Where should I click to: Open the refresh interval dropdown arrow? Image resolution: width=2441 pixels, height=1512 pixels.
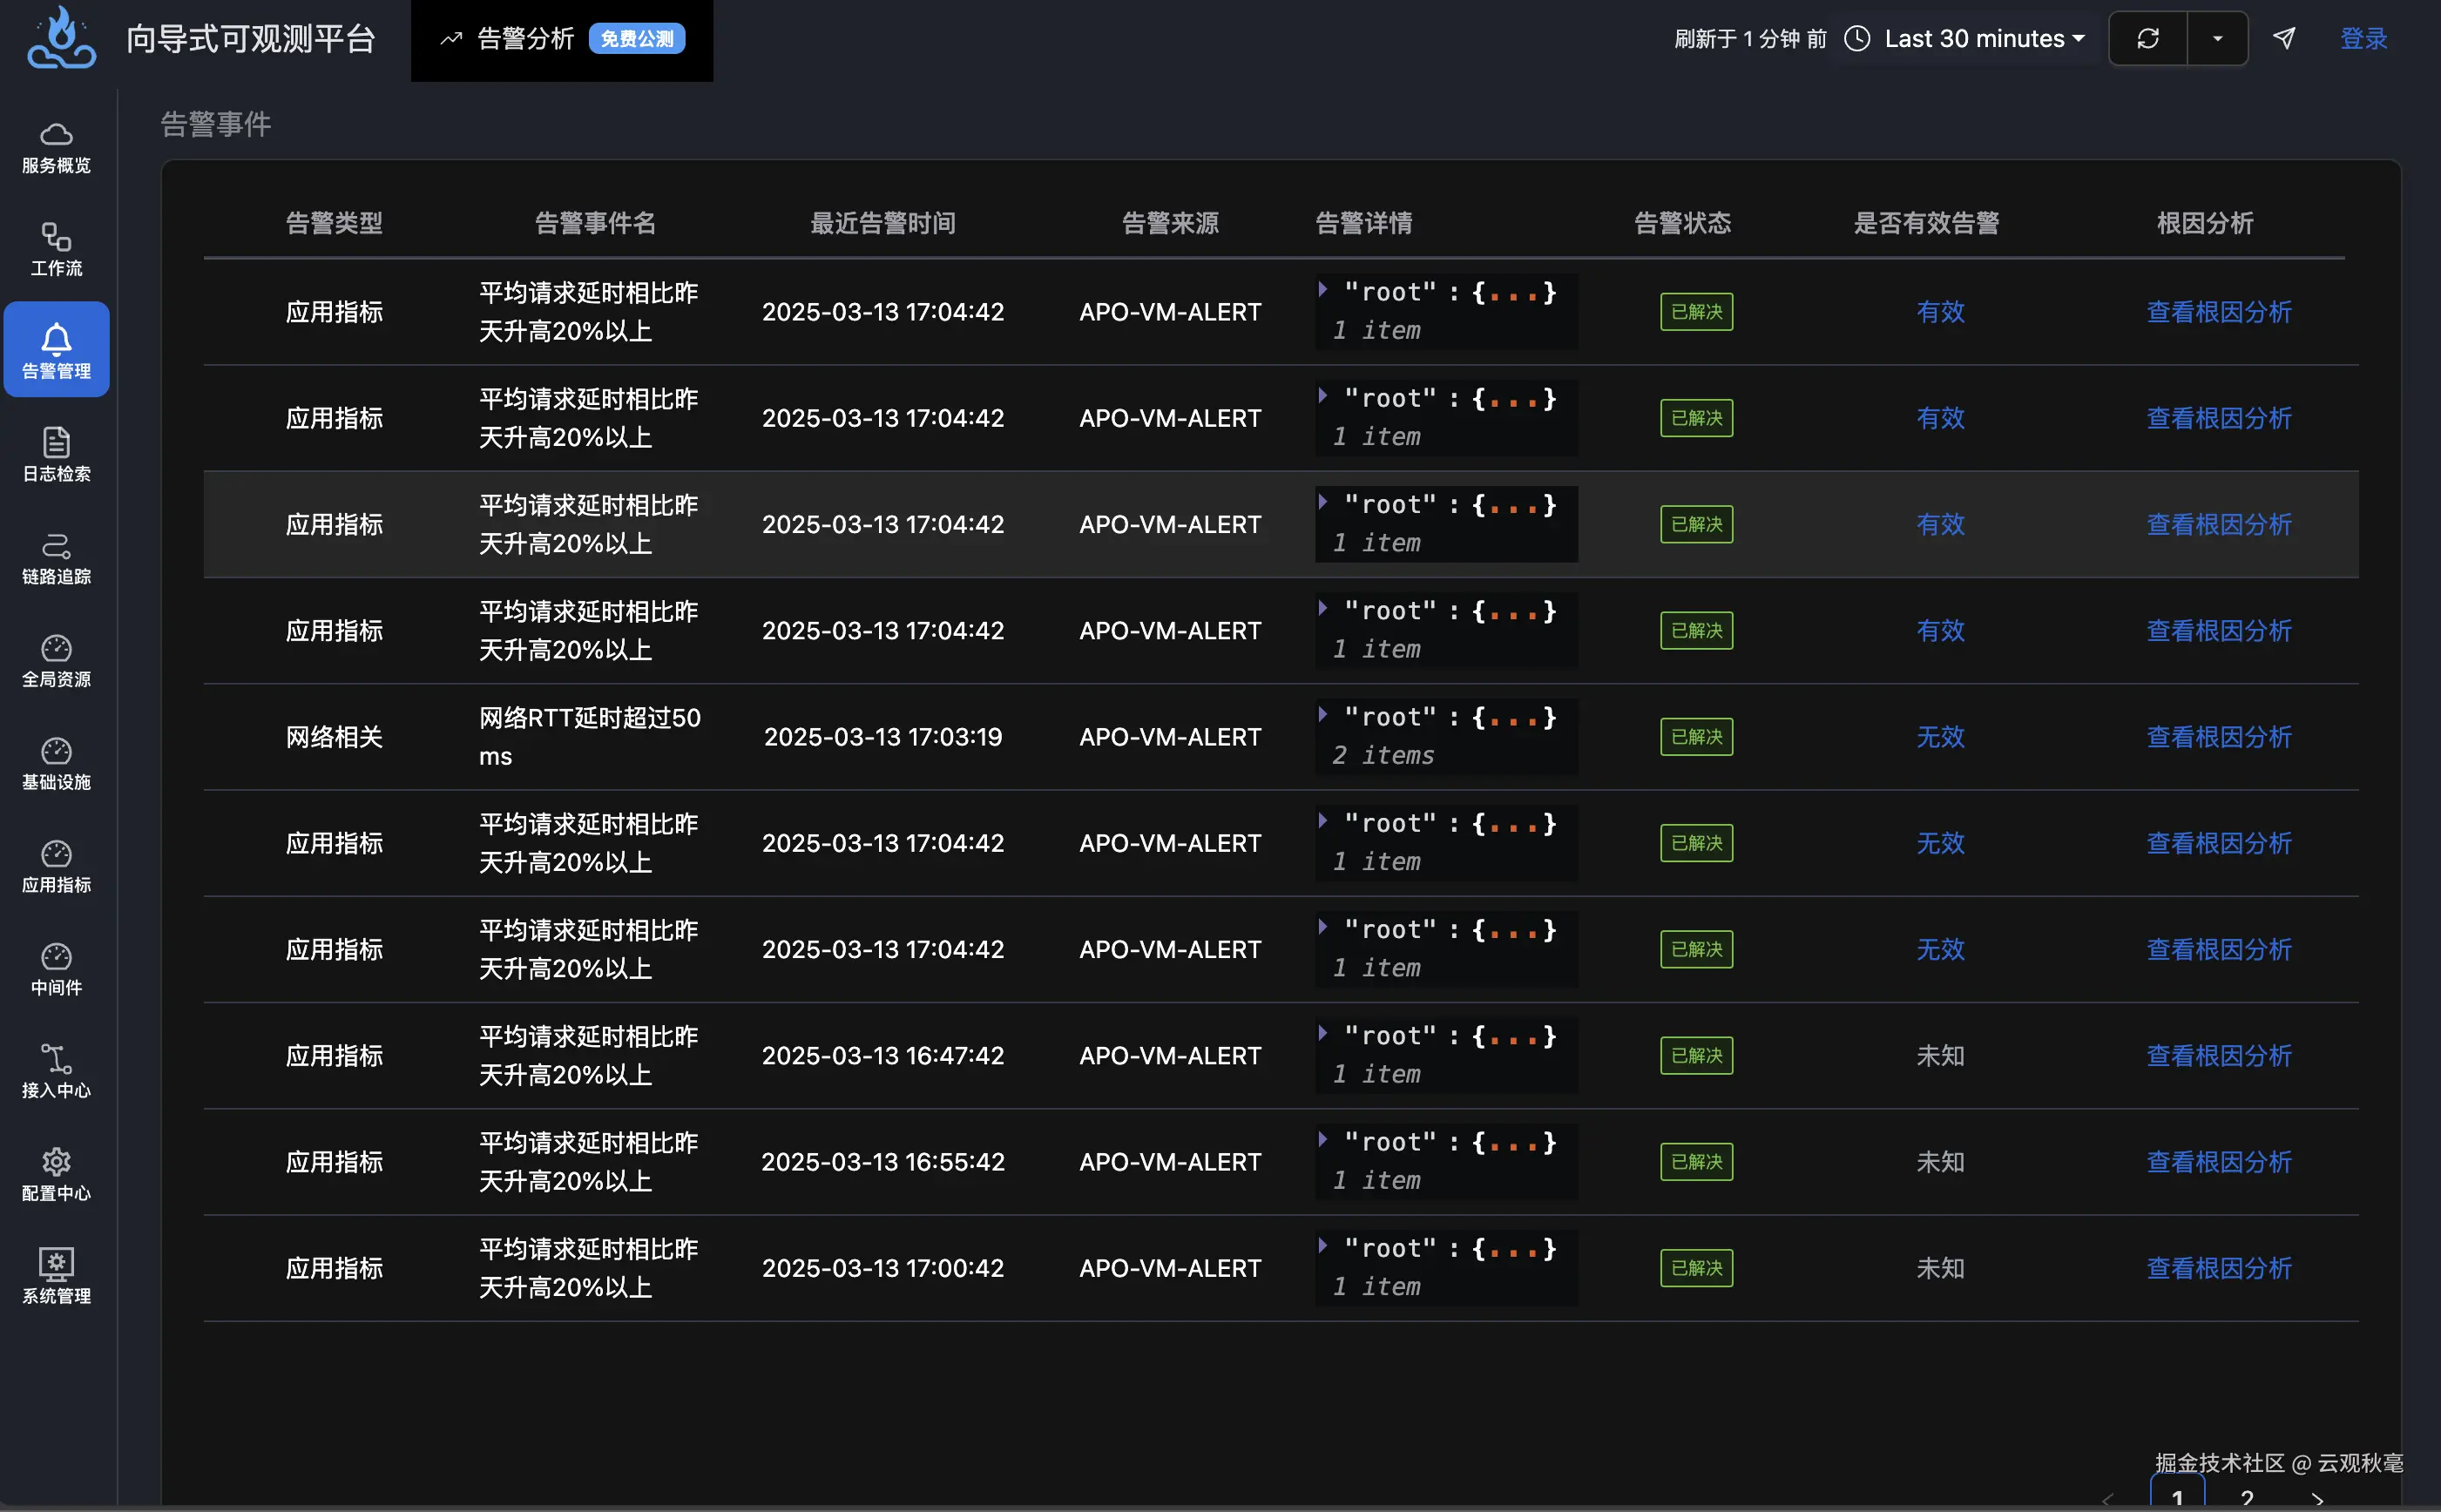tap(2217, 39)
